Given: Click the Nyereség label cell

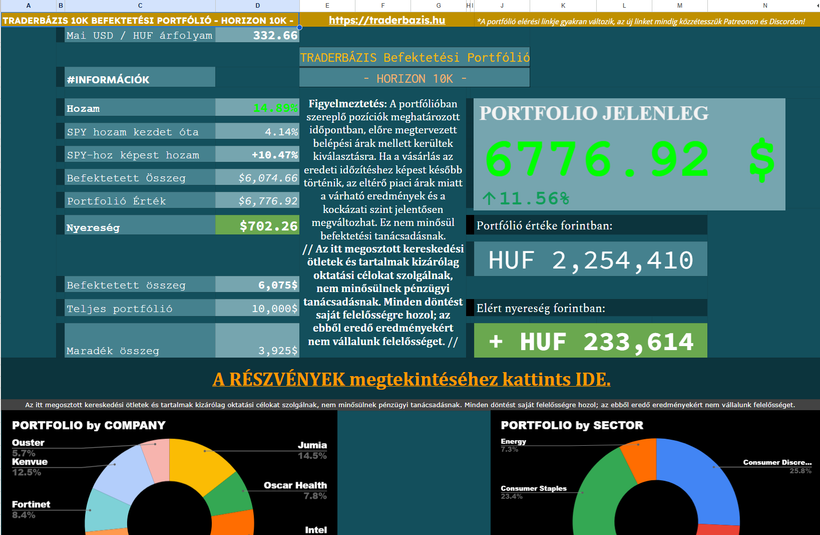Looking at the screenshot, I should coord(140,225).
